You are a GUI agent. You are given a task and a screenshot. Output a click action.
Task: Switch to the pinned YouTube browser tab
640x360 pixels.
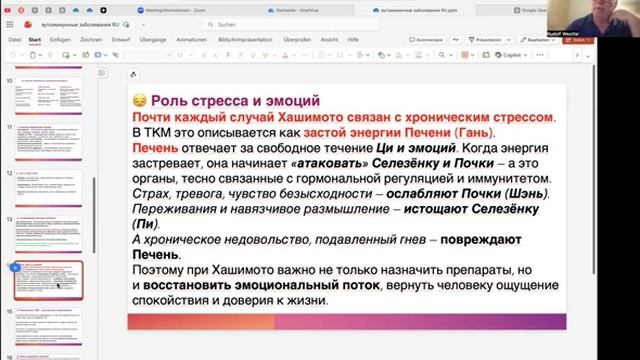[x=7, y=10]
